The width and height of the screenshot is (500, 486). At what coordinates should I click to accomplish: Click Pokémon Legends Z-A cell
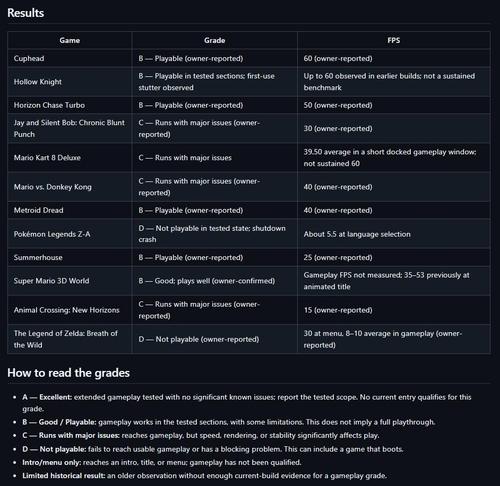click(x=70, y=234)
